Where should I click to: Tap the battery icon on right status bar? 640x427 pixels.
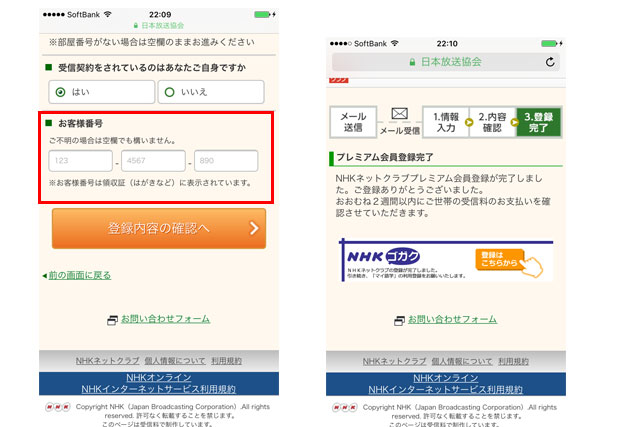549,43
